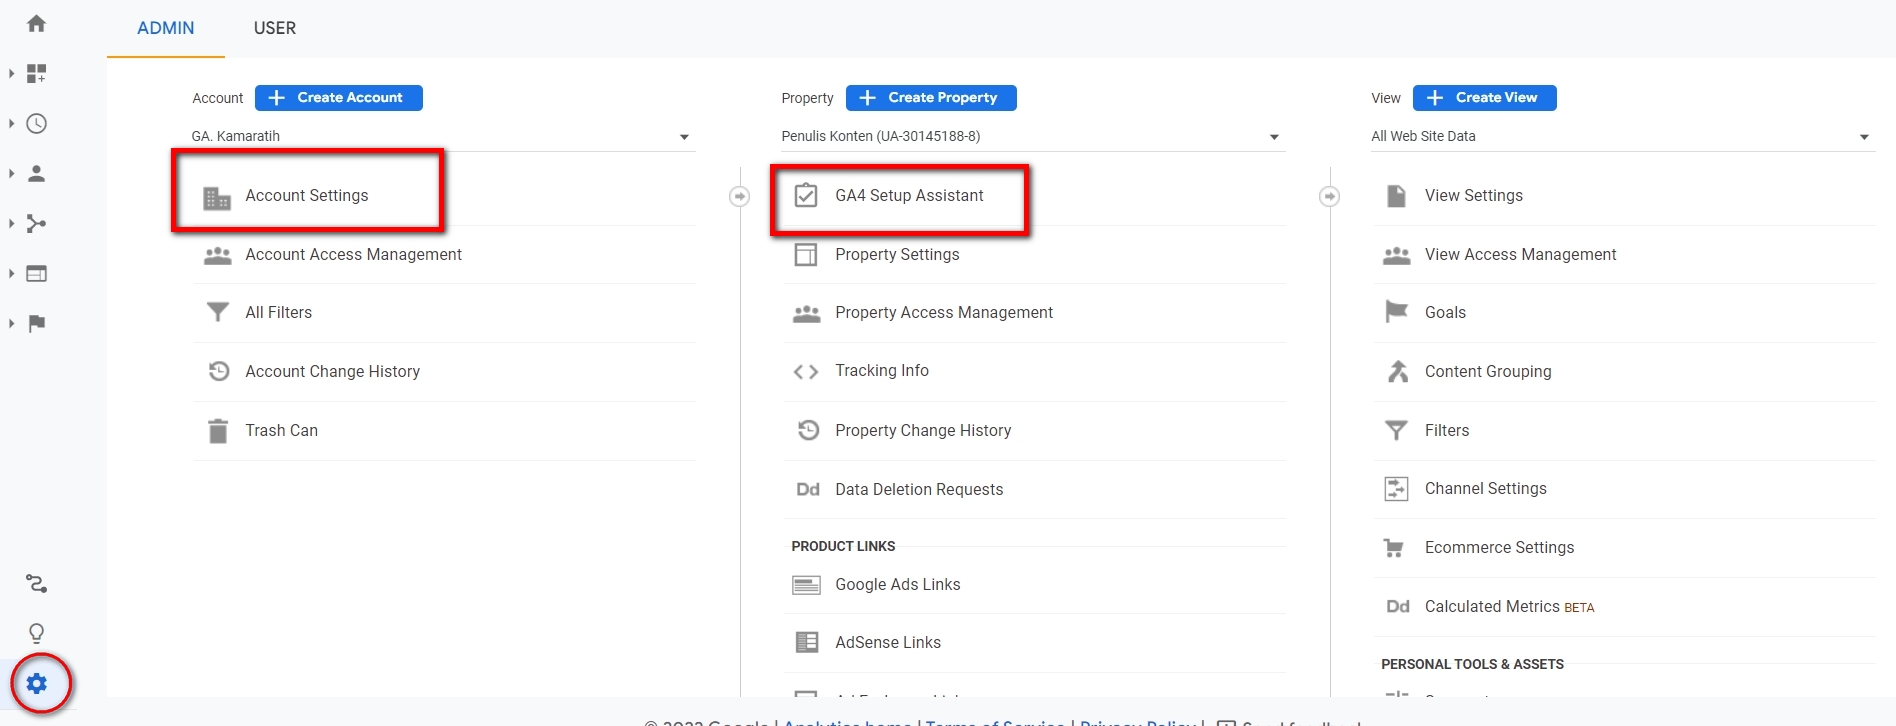Click the Tracking Info code brackets icon

[x=806, y=372]
